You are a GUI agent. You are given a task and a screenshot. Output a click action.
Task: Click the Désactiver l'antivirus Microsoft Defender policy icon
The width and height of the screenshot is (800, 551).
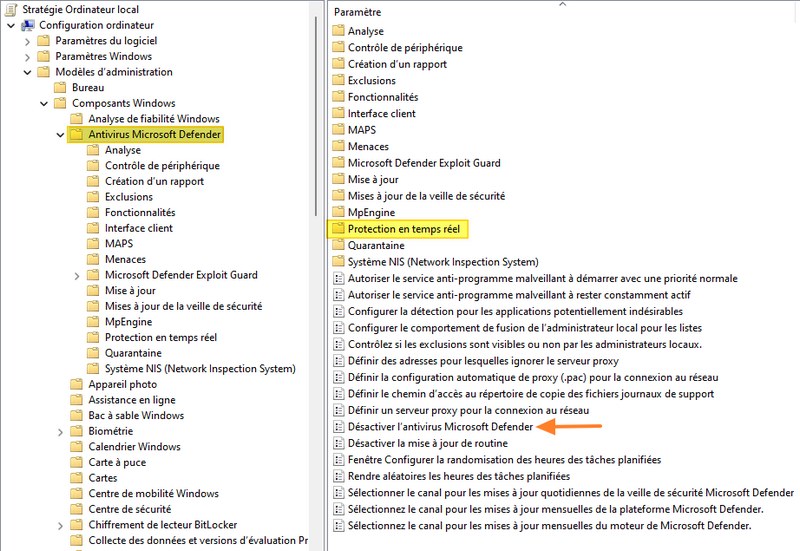pyautogui.click(x=338, y=427)
